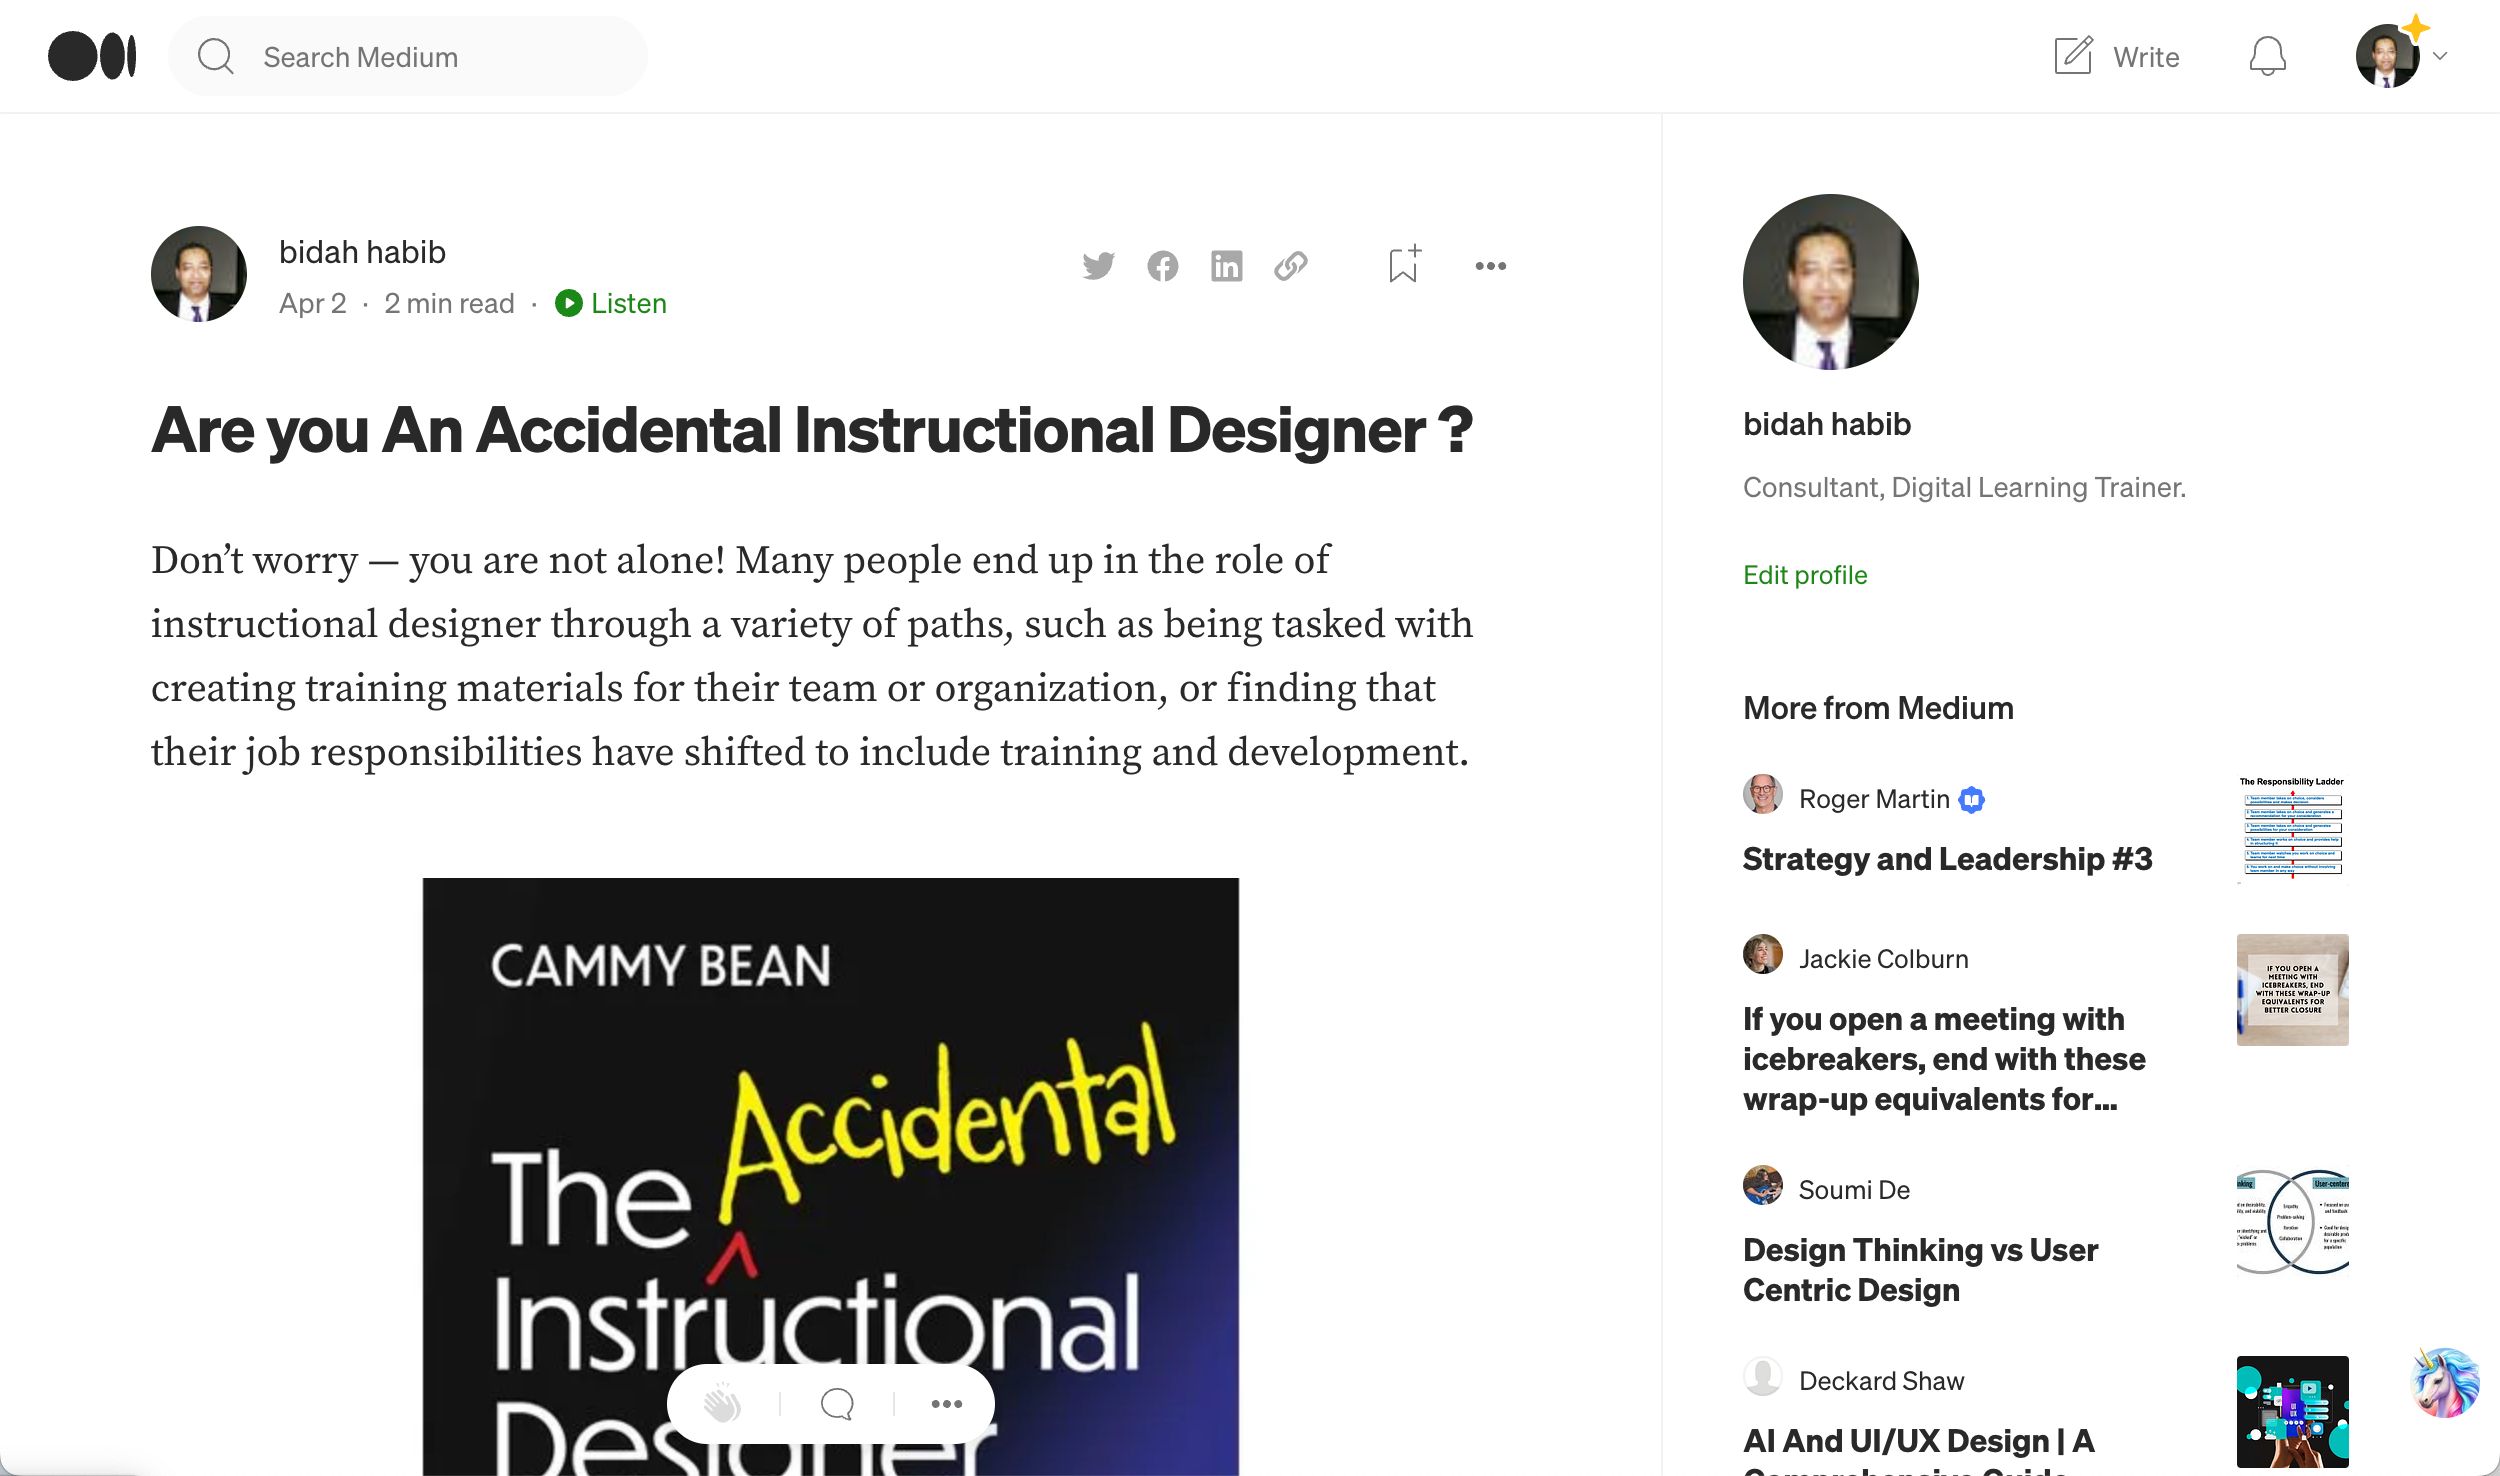Open the Design Thinking Venn diagram thumbnail
The width and height of the screenshot is (2500, 1476).
pyautogui.click(x=2292, y=1221)
